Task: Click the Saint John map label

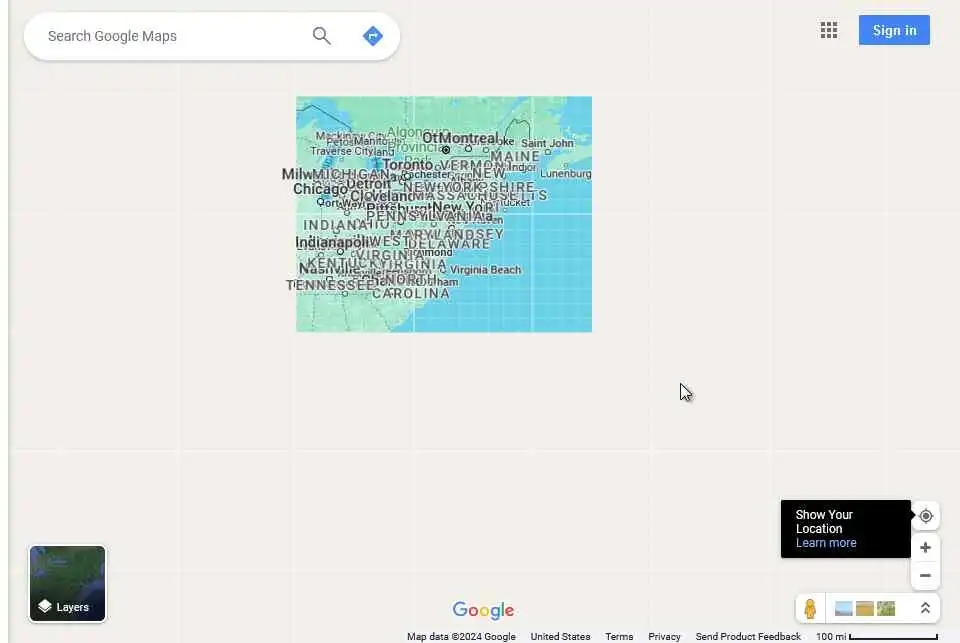Action: click(x=547, y=143)
